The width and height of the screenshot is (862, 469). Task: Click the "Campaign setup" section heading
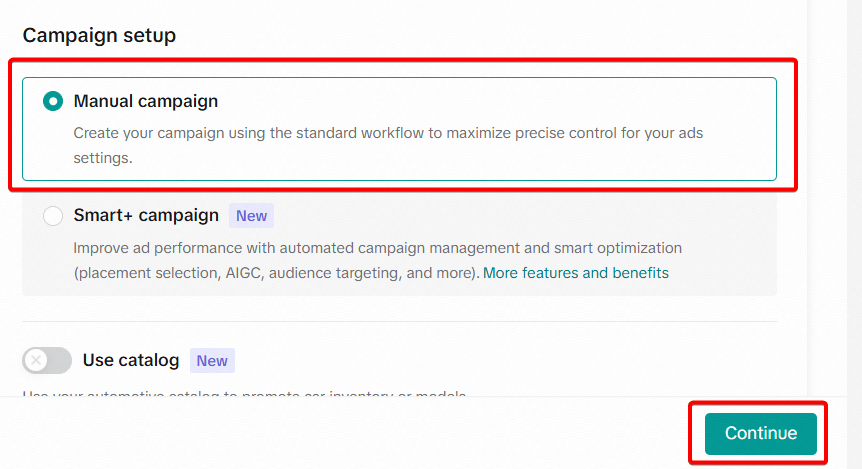coord(99,36)
